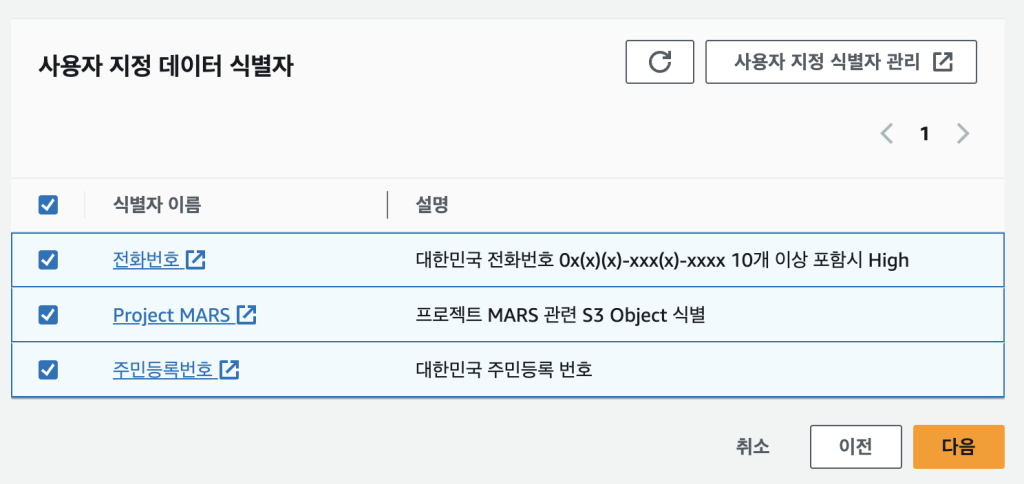Screen dimensions: 1024x484
Task: Open the Project MARS identifier link
Action: click(x=172, y=315)
